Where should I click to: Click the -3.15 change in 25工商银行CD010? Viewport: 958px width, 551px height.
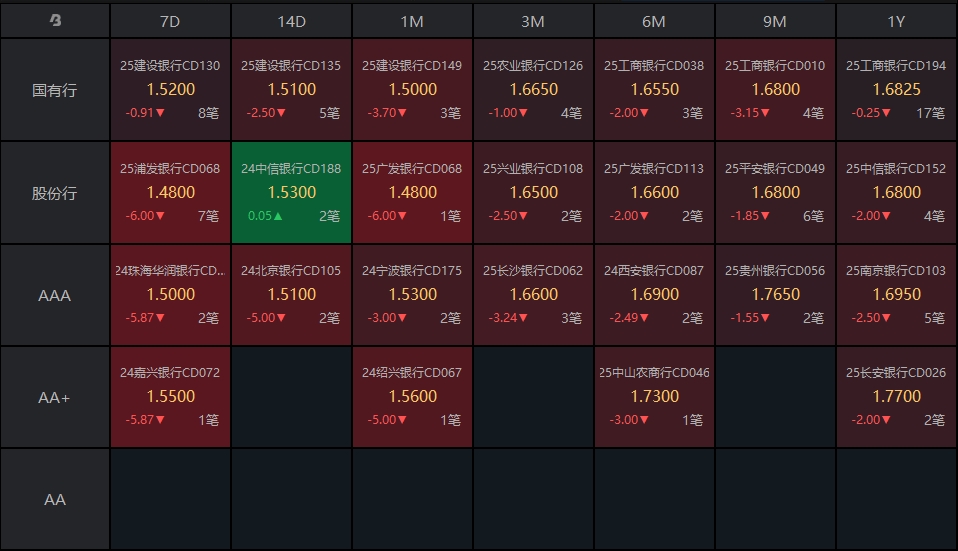pyautogui.click(x=750, y=113)
